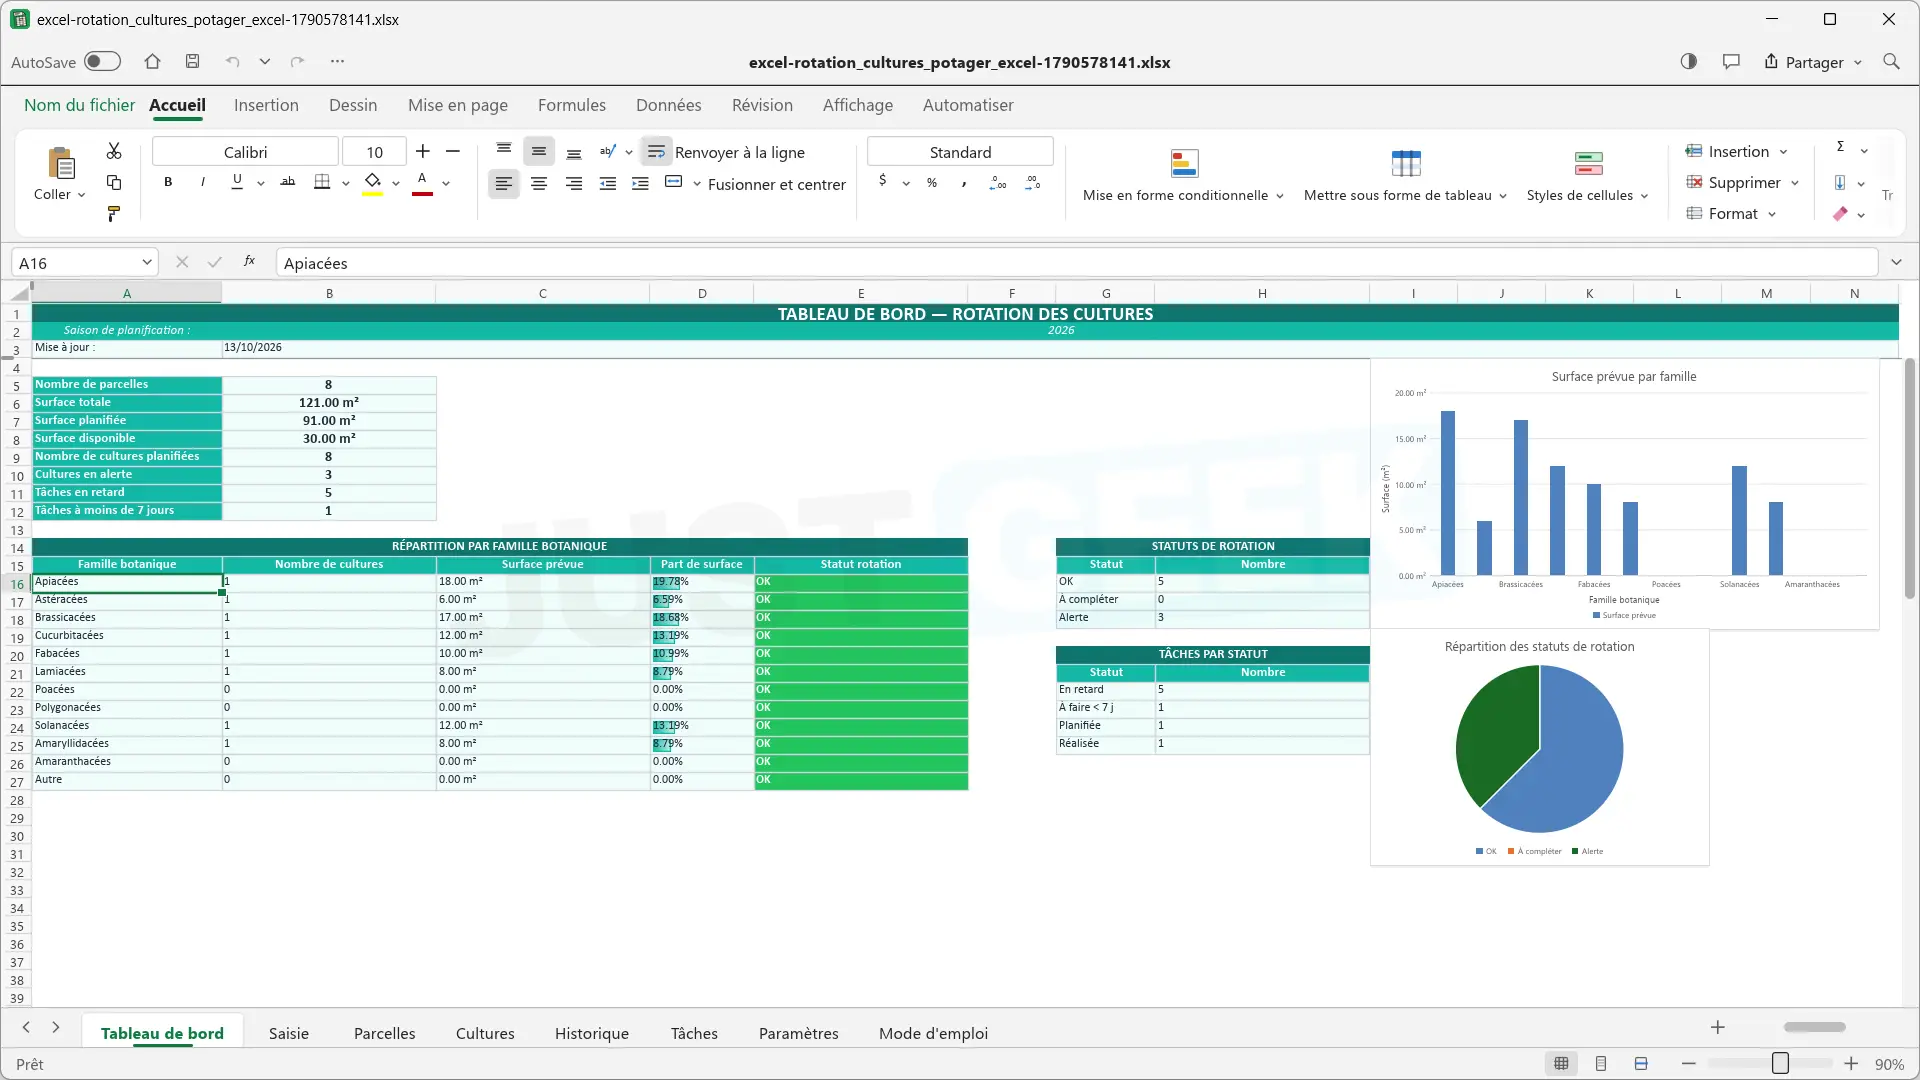
Task: Toggle the AutoSave switch
Action: coord(102,62)
